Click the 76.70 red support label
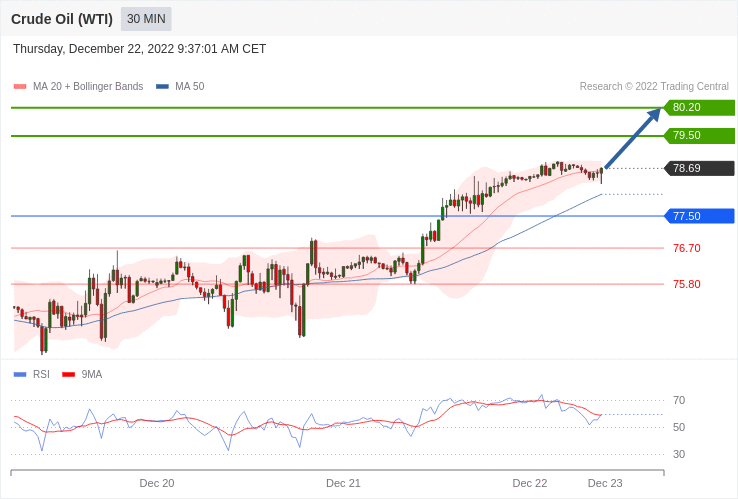Screen dimensions: 738x500 687,248
